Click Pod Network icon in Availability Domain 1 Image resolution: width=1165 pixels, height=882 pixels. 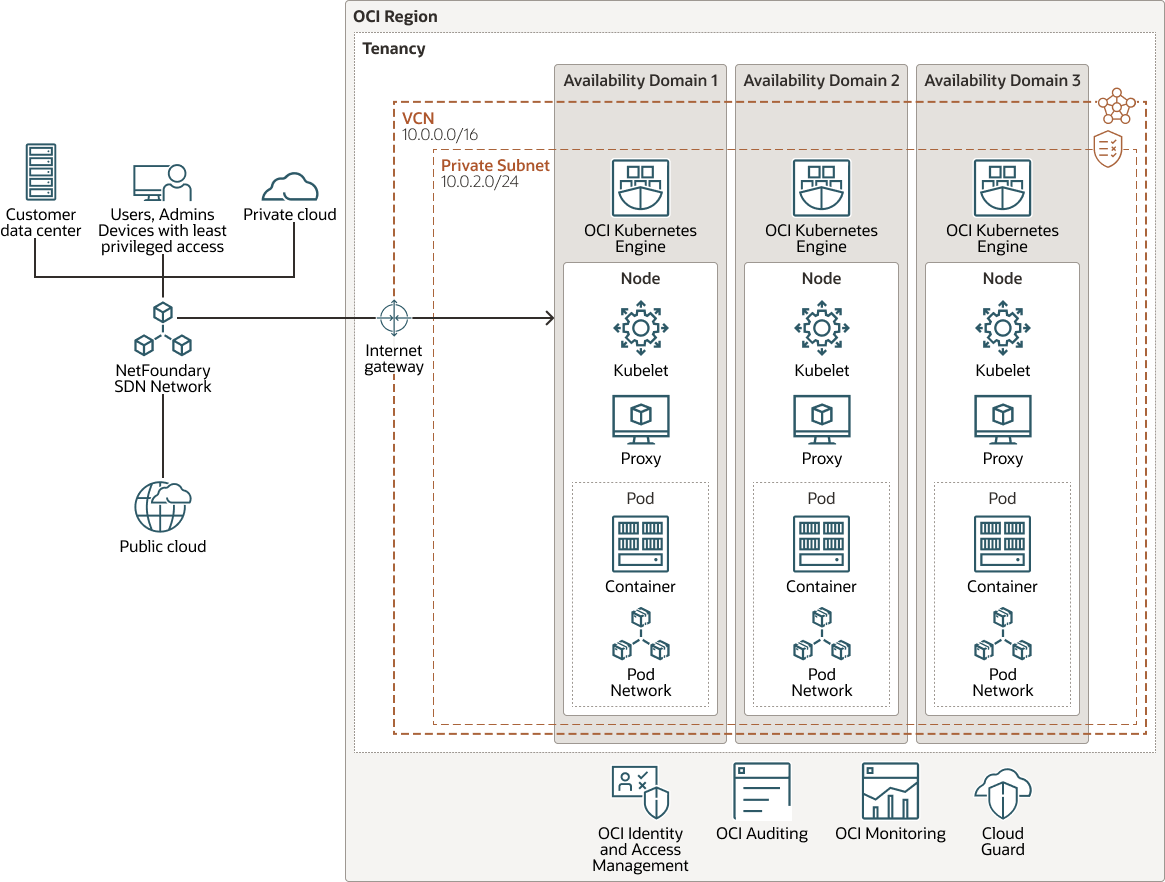click(640, 635)
